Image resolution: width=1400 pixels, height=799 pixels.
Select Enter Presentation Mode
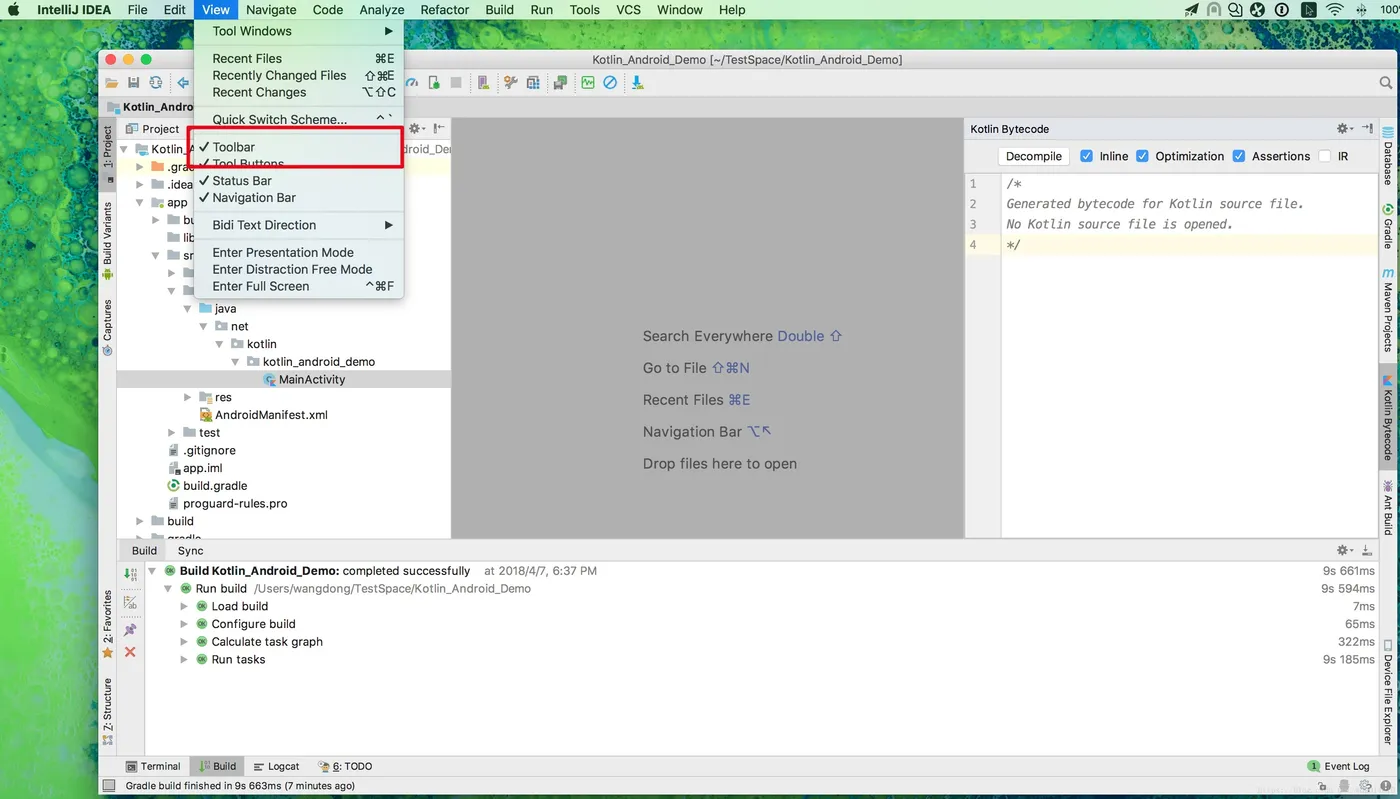click(x=298, y=253)
